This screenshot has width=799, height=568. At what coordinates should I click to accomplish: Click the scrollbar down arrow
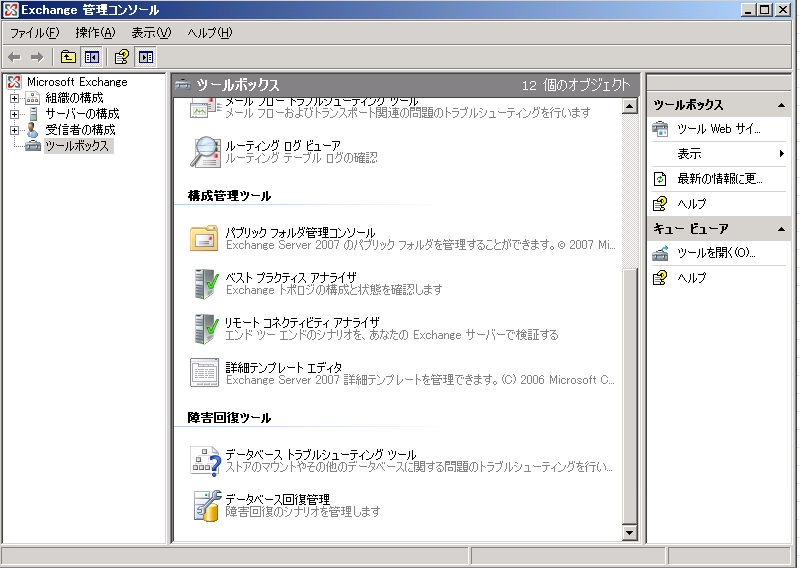pyautogui.click(x=630, y=533)
